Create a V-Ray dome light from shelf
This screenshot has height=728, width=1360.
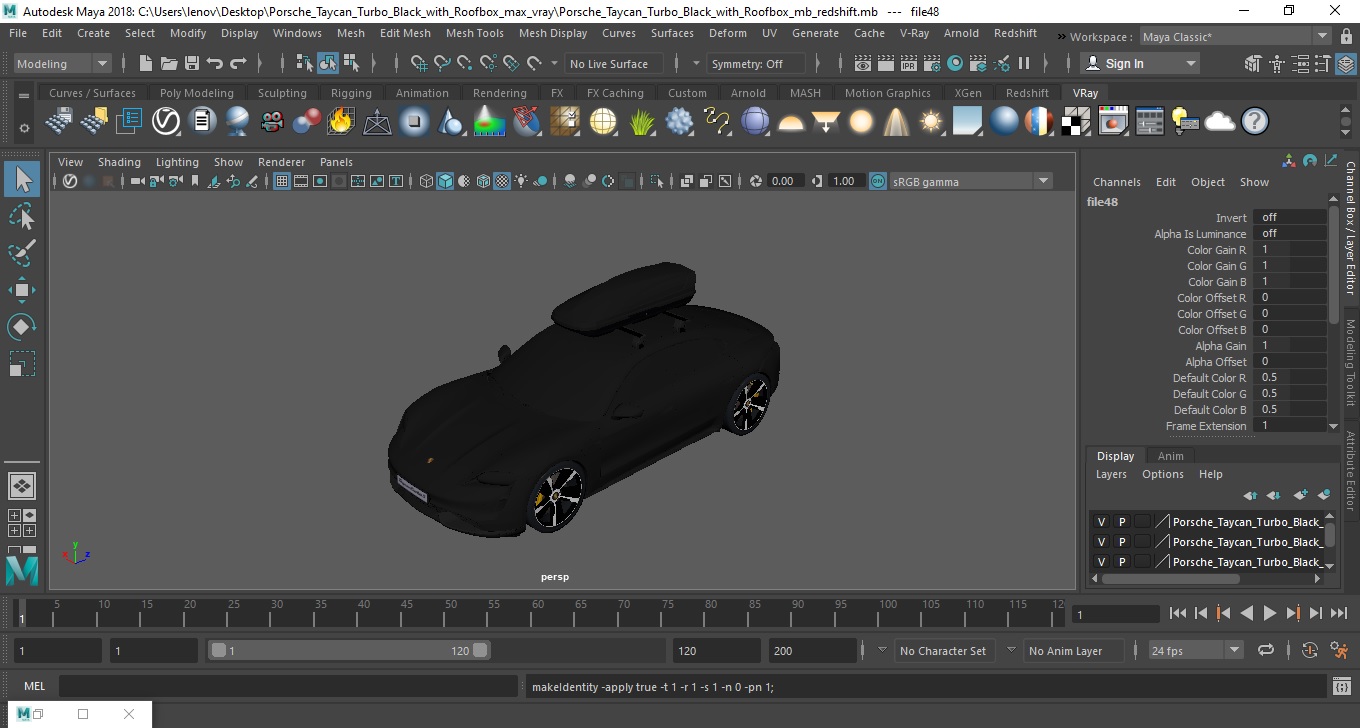pos(790,122)
